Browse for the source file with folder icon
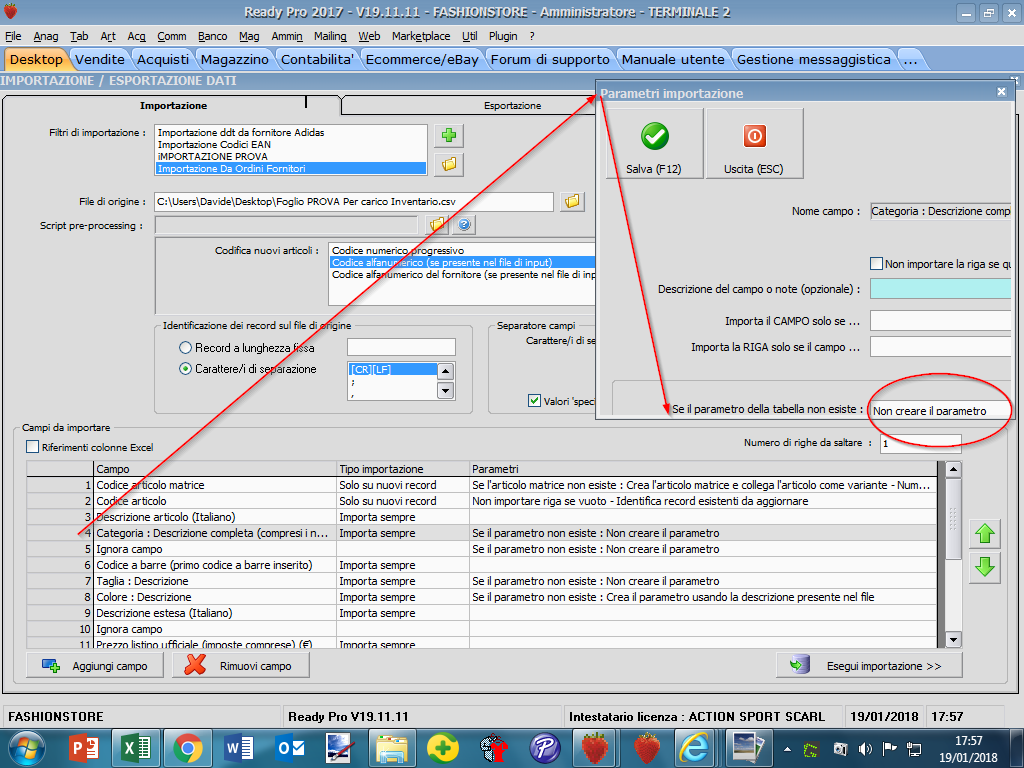This screenshot has width=1024, height=768. tap(571, 201)
